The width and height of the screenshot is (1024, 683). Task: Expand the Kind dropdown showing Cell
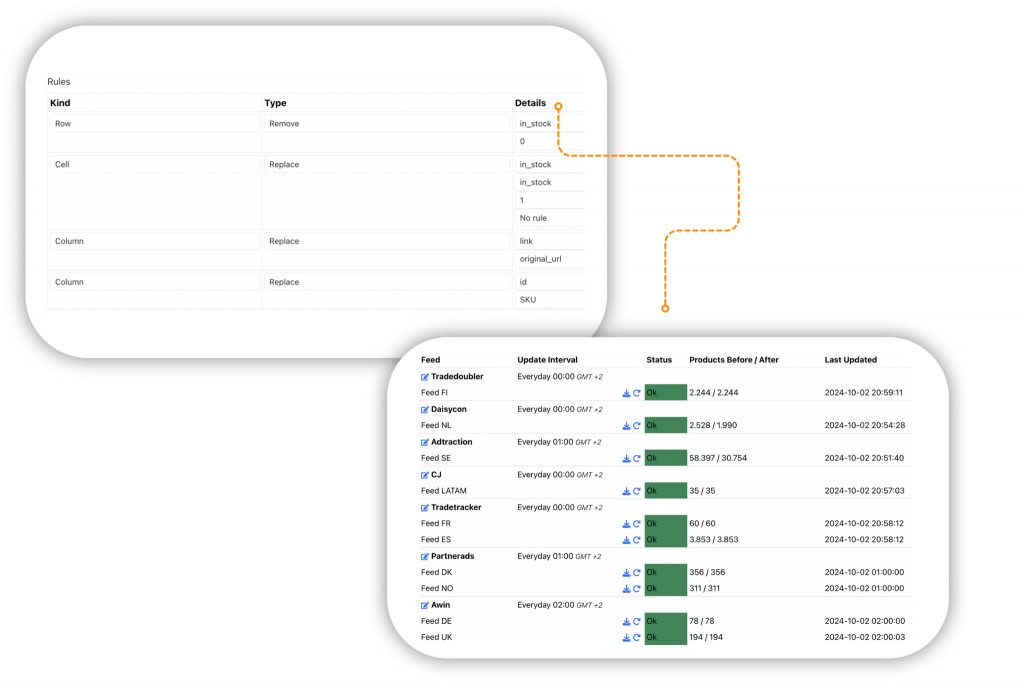click(154, 165)
